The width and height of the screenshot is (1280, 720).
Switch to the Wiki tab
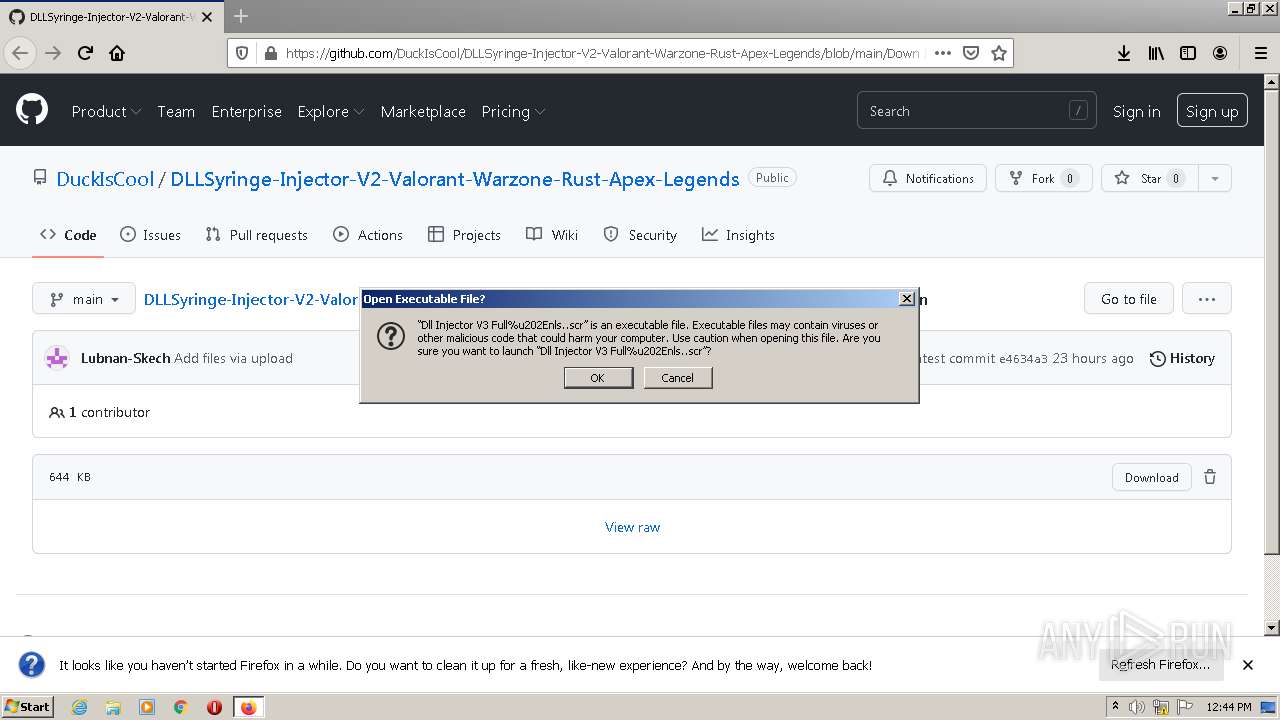552,235
